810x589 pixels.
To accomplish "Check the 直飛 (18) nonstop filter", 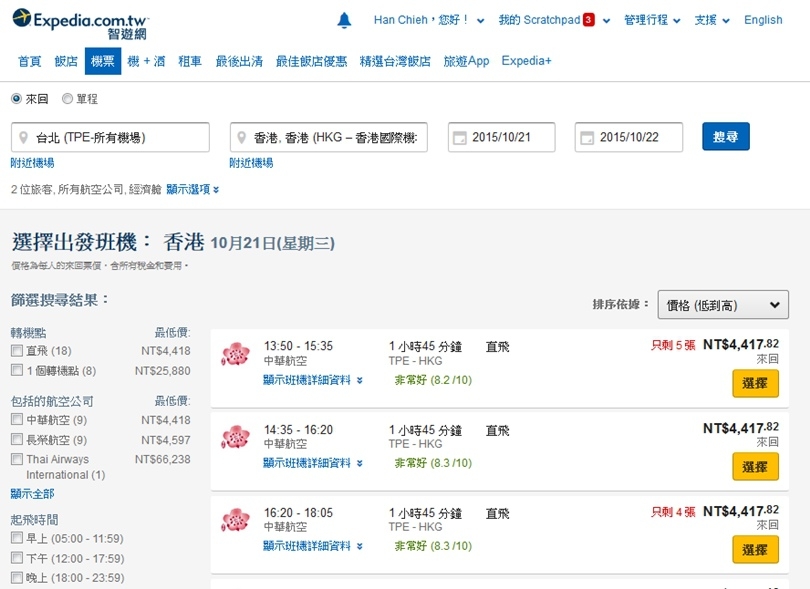I will (17, 351).
